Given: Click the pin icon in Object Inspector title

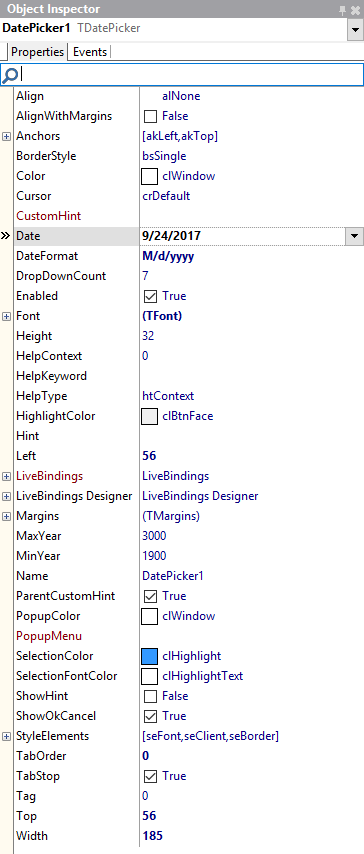Looking at the screenshot, I should click(342, 9).
